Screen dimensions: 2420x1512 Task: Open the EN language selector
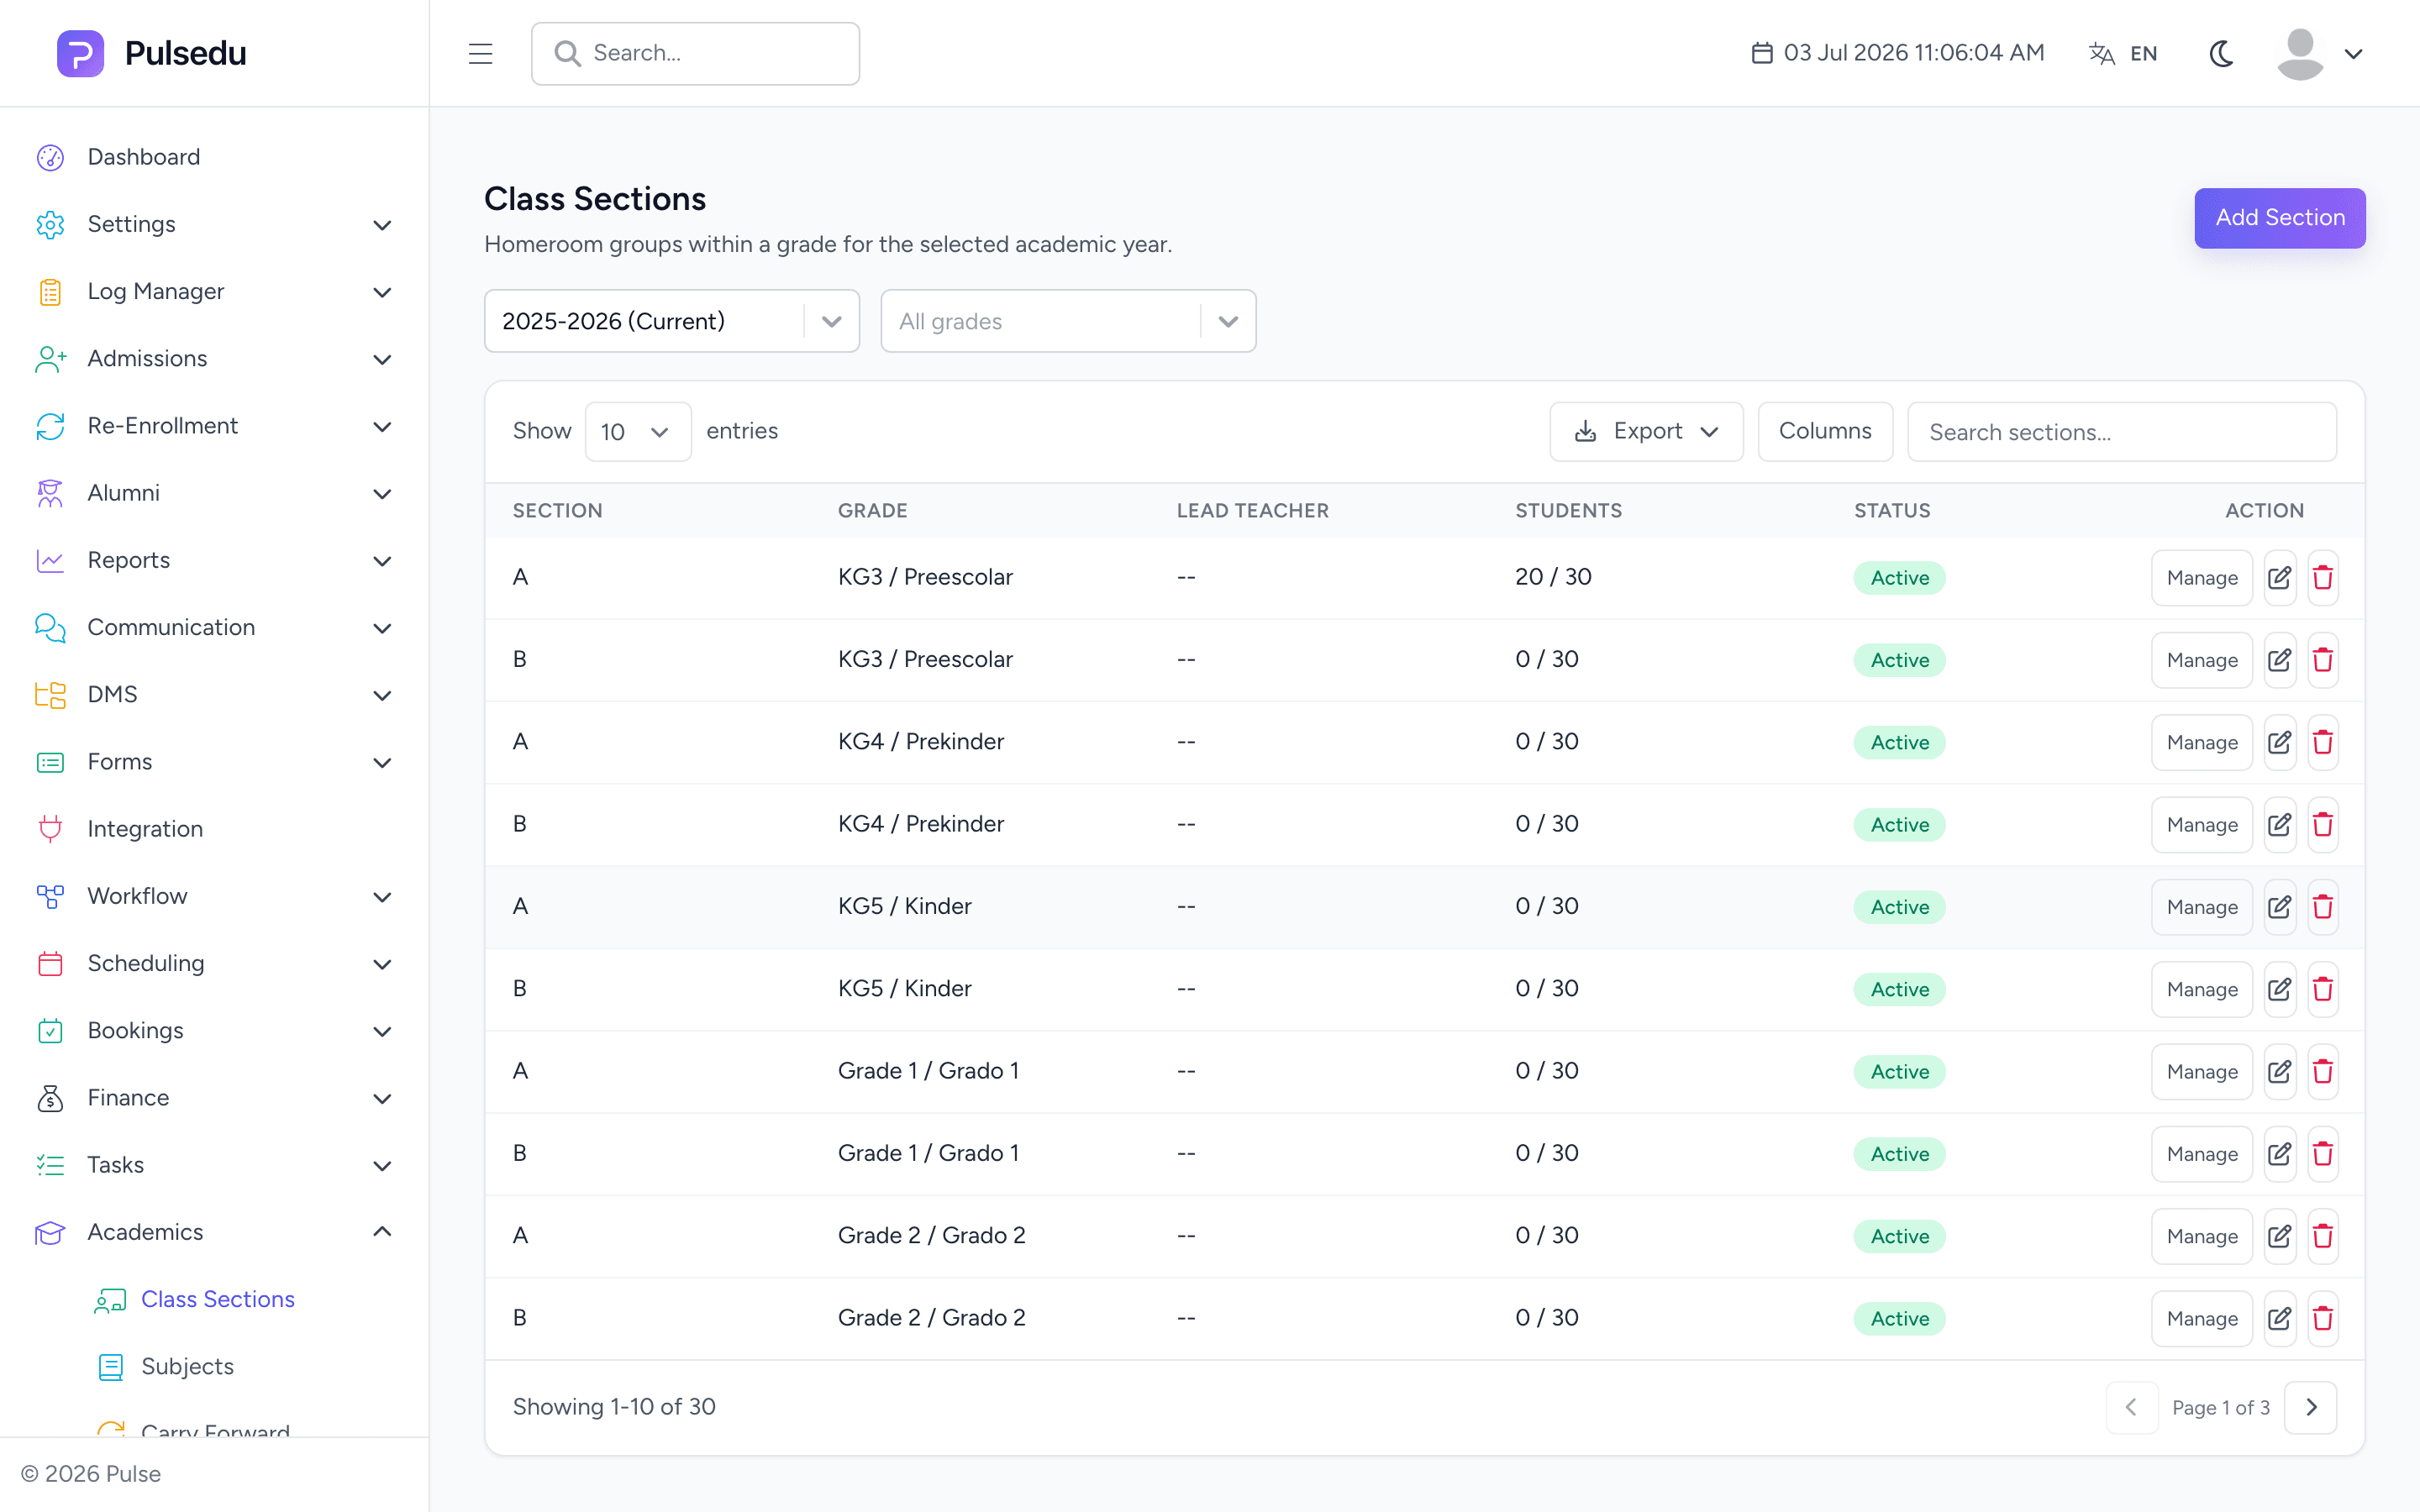point(2123,53)
